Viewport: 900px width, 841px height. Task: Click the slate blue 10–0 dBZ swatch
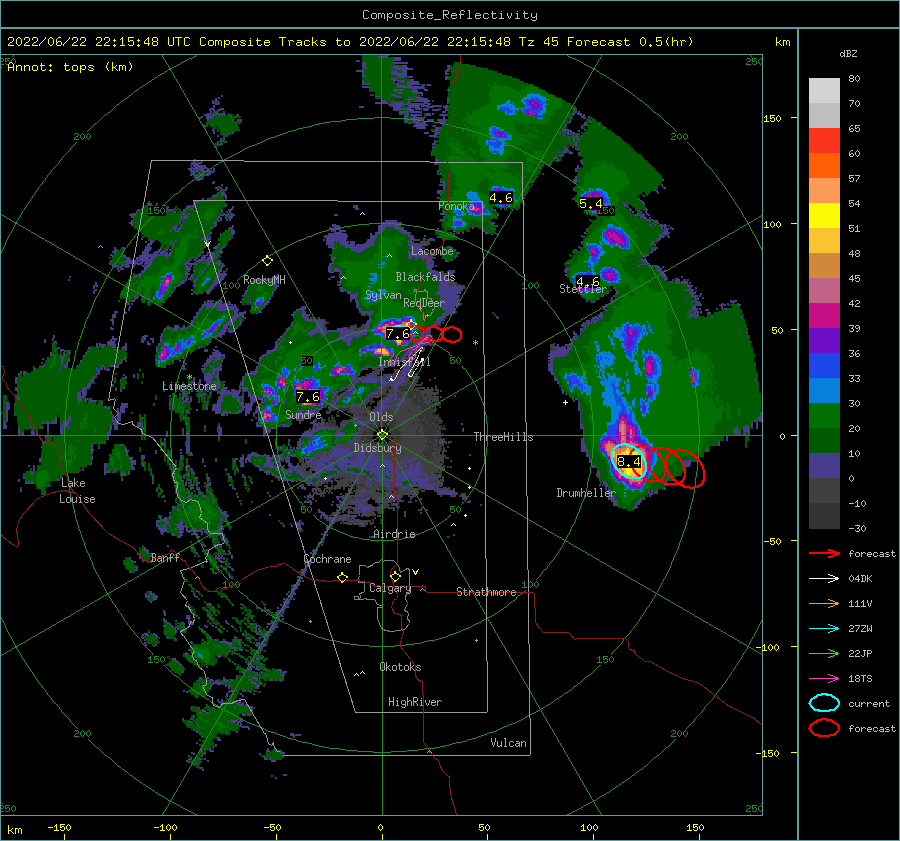[x=824, y=466]
